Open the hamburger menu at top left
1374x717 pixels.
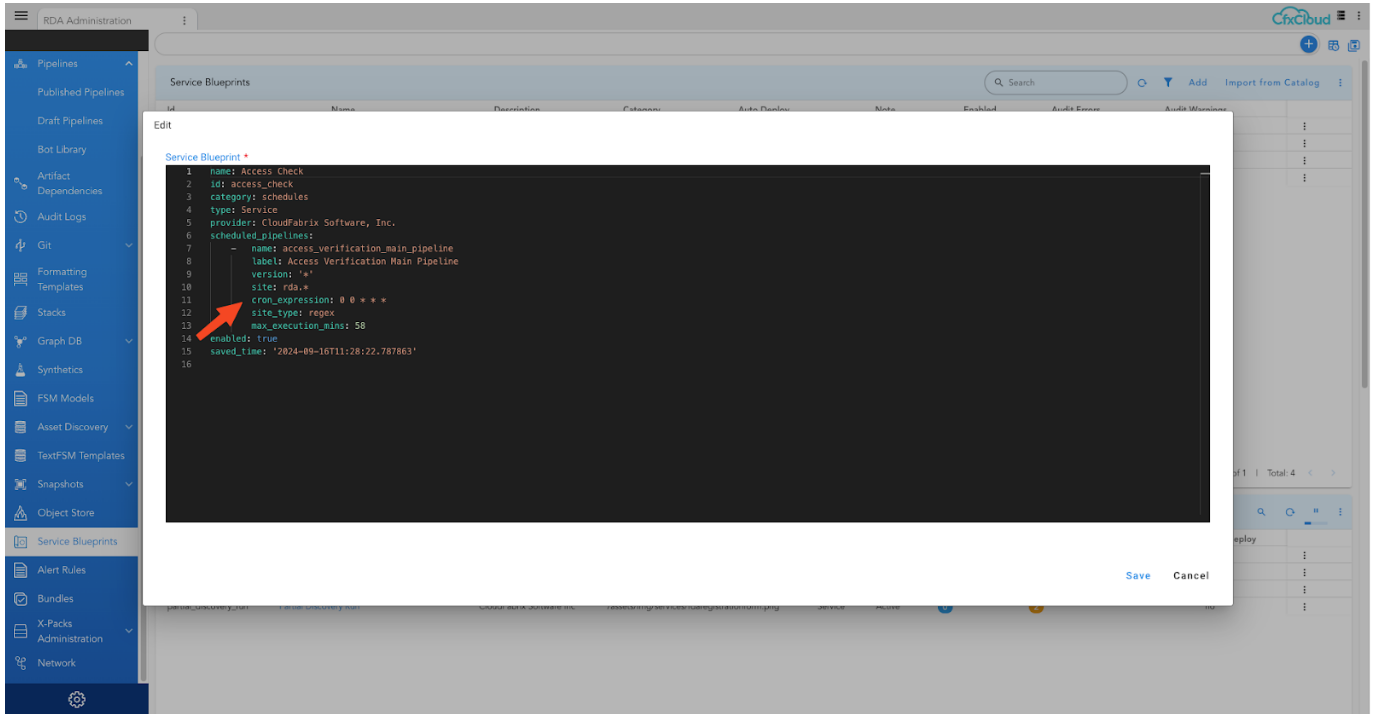click(21, 18)
